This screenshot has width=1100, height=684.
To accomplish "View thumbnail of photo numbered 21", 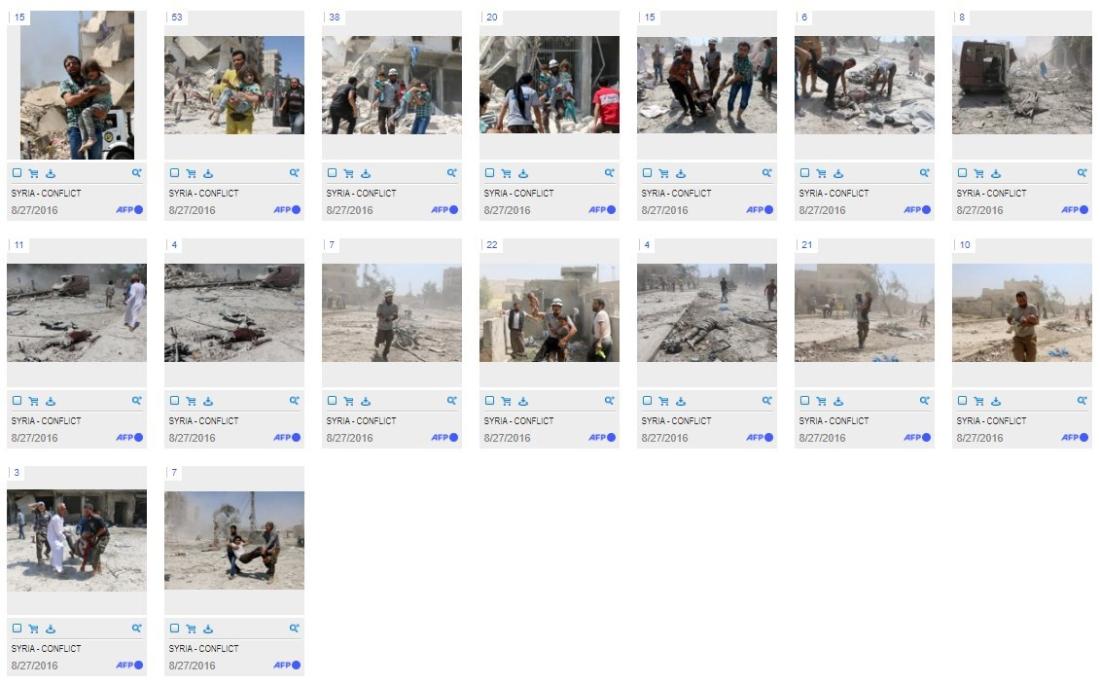I will point(864,313).
